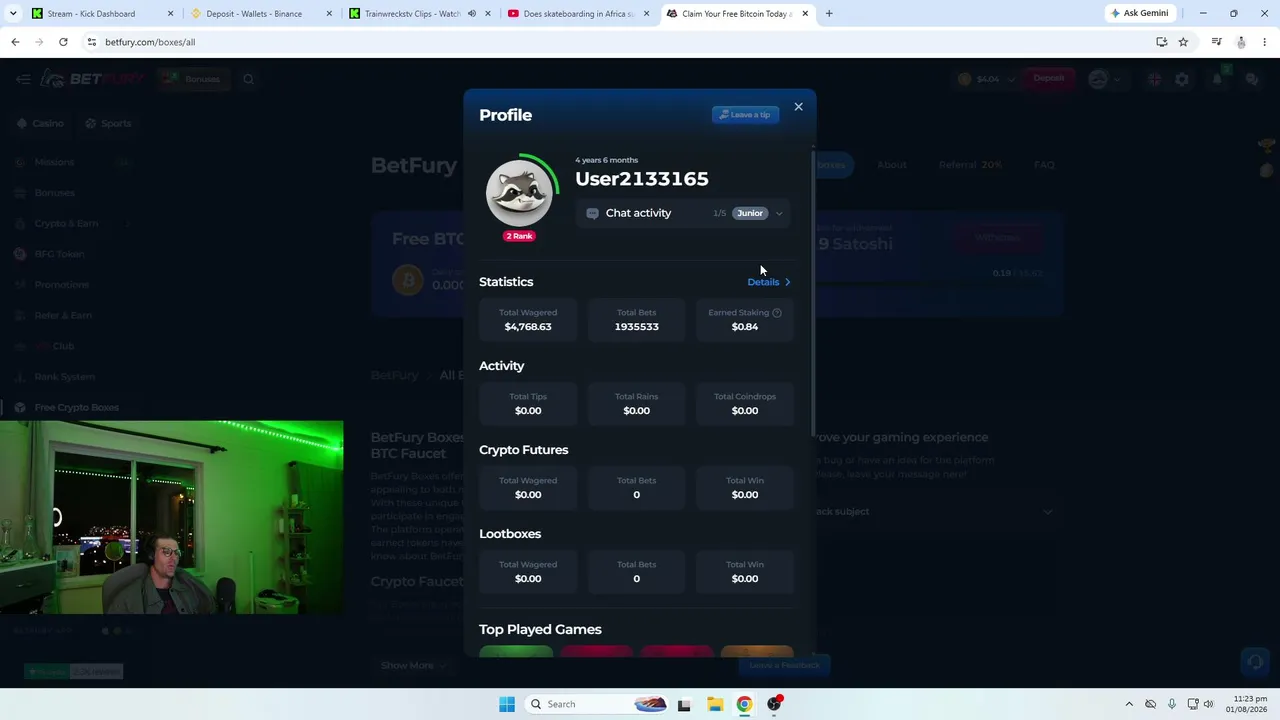Open the language flag selector
The height and width of the screenshot is (720, 1280).
(x=1155, y=79)
